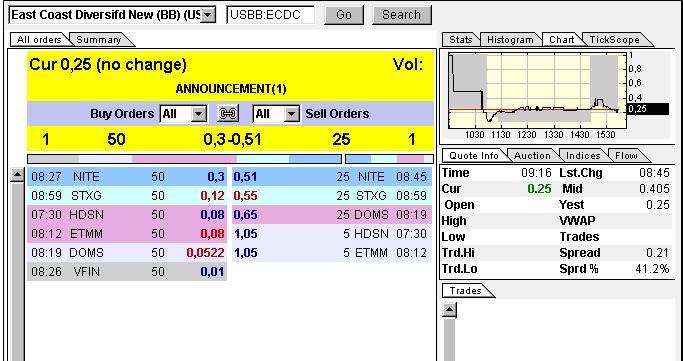Click the order book scroll-up arrow
Screen dimensions: 683x361
(x=17, y=175)
